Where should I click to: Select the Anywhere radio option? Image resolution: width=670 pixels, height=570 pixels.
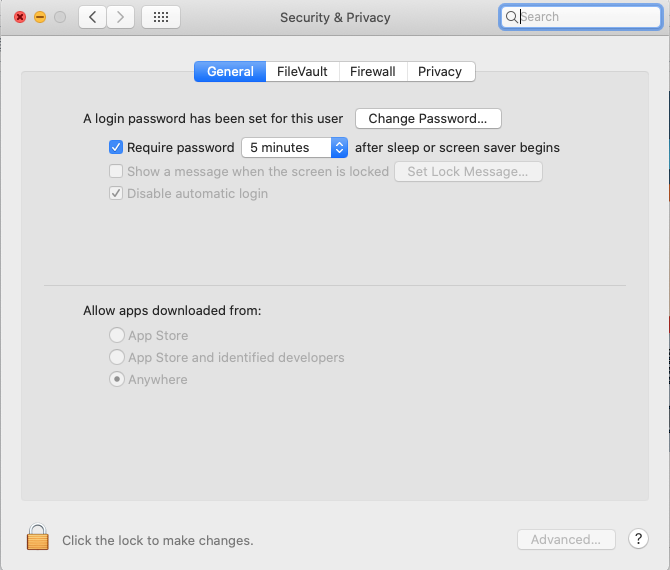[x=117, y=380]
